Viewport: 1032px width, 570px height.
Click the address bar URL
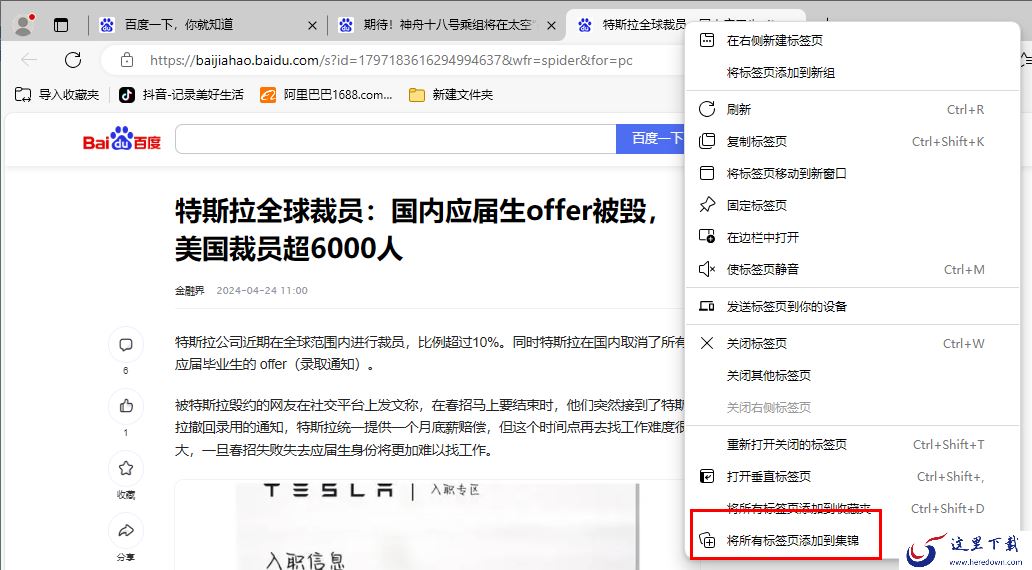[x=391, y=61]
